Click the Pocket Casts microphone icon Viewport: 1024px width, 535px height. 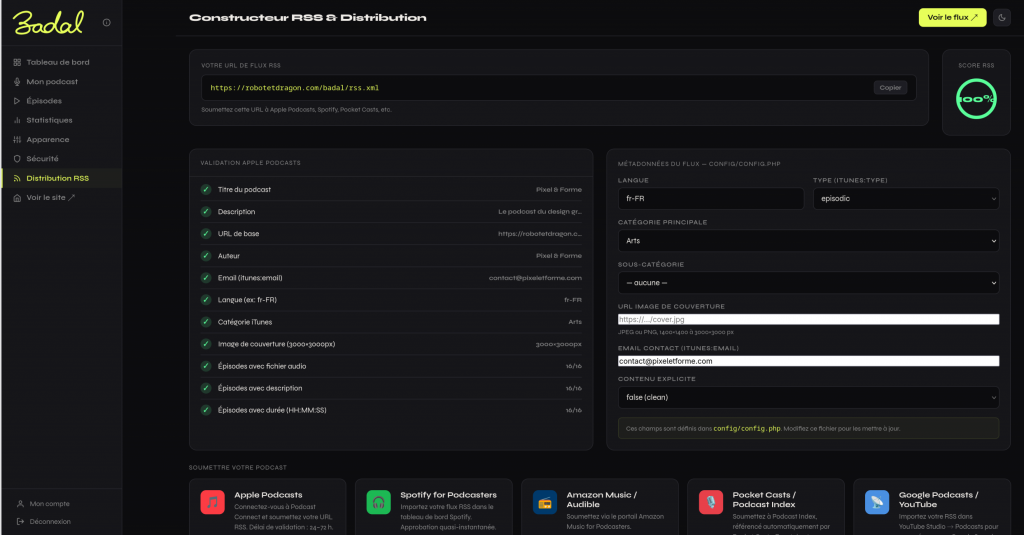[710, 502]
